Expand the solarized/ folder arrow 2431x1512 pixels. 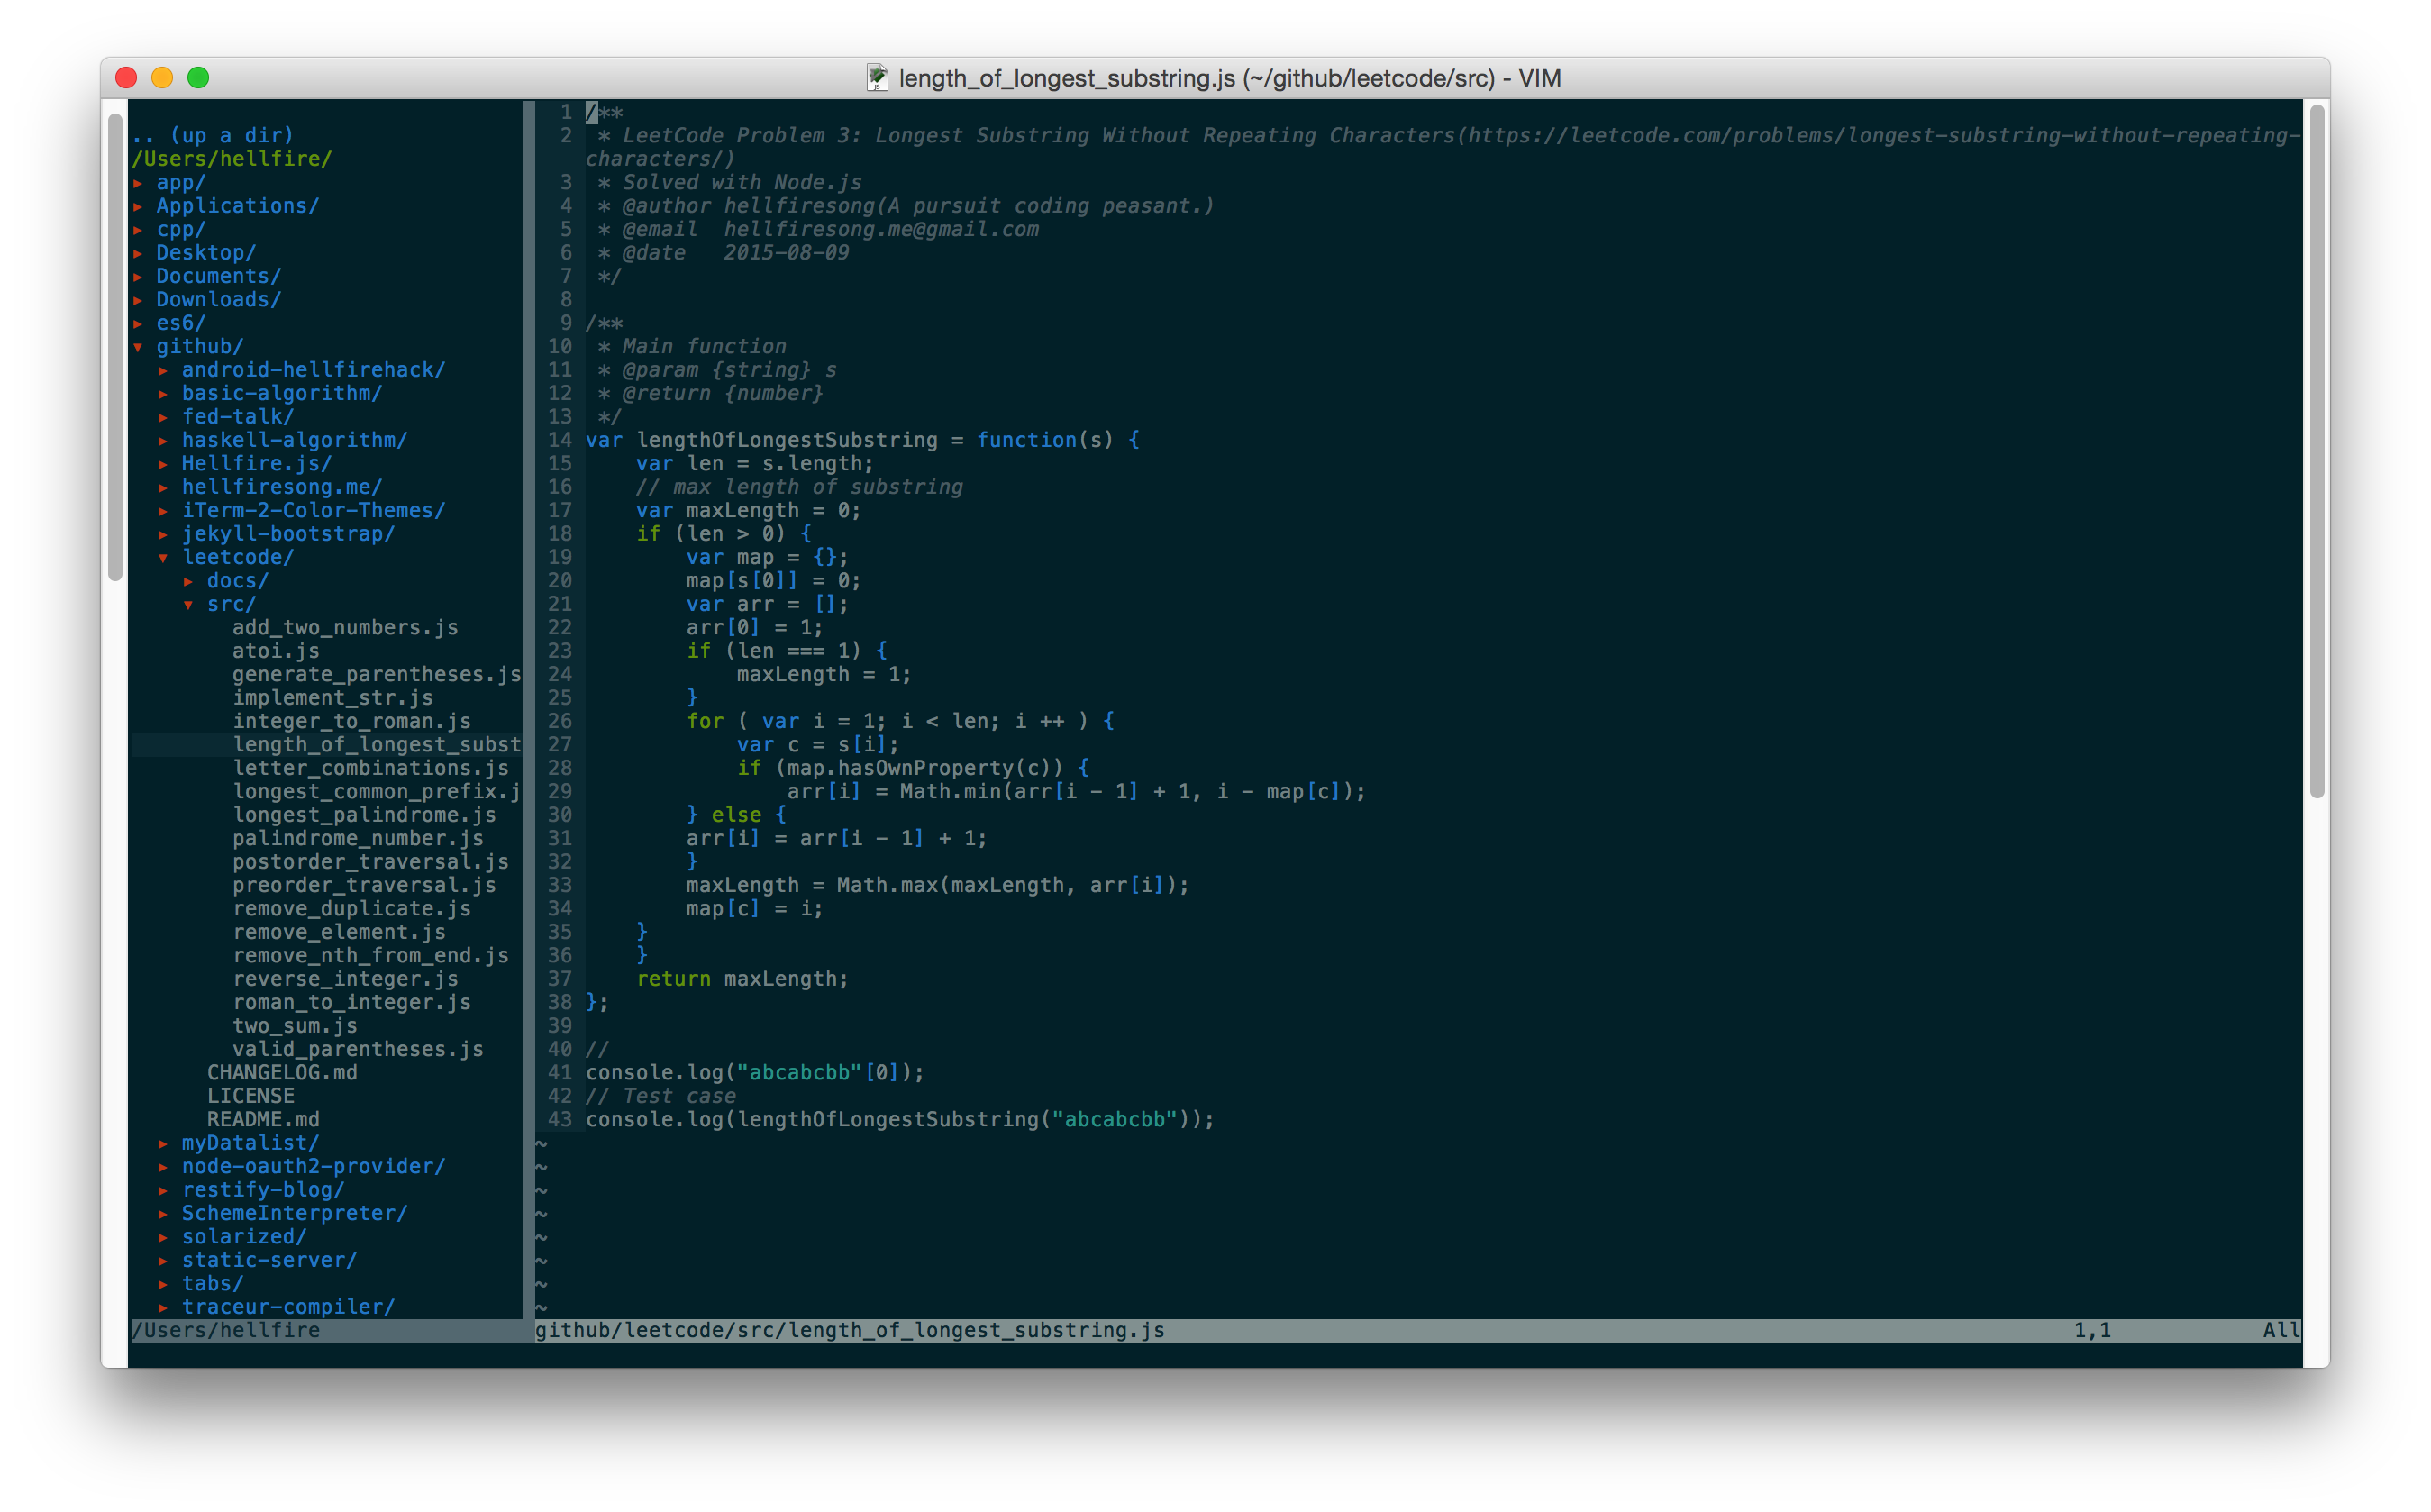[163, 1237]
